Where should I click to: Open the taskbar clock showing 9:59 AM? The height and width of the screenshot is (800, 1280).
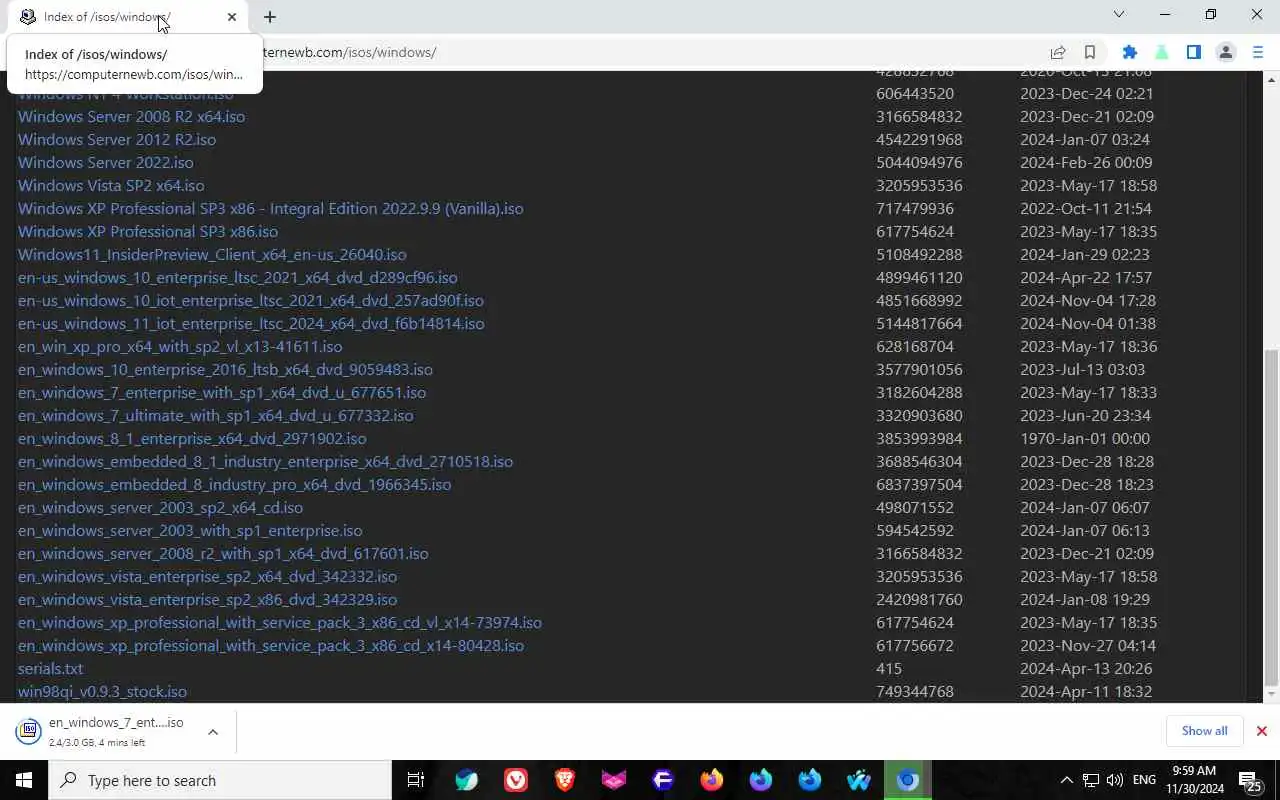1193,780
